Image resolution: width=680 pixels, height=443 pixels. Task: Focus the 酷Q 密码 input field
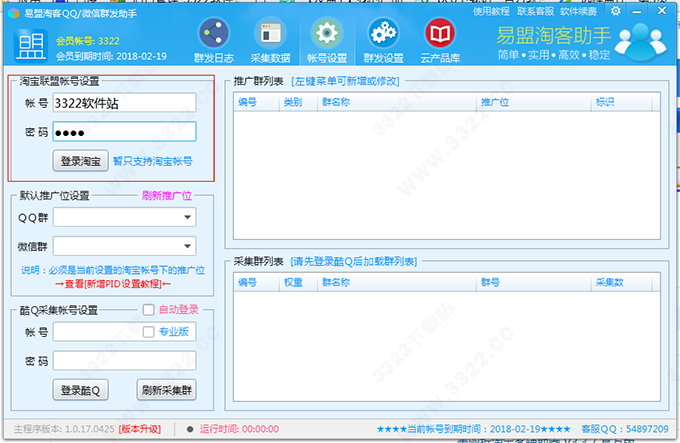pyautogui.click(x=124, y=361)
